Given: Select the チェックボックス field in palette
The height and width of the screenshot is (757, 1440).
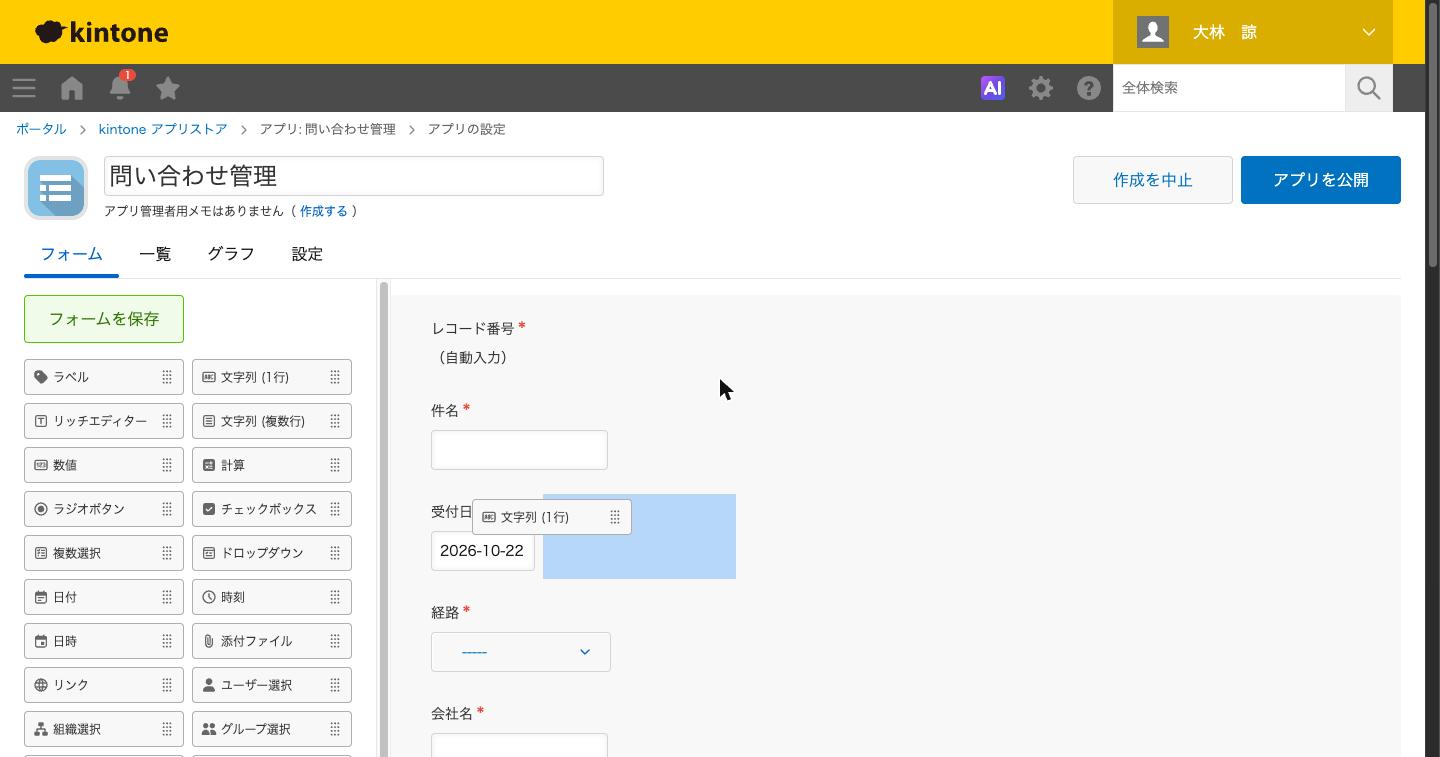Looking at the screenshot, I should point(272,509).
